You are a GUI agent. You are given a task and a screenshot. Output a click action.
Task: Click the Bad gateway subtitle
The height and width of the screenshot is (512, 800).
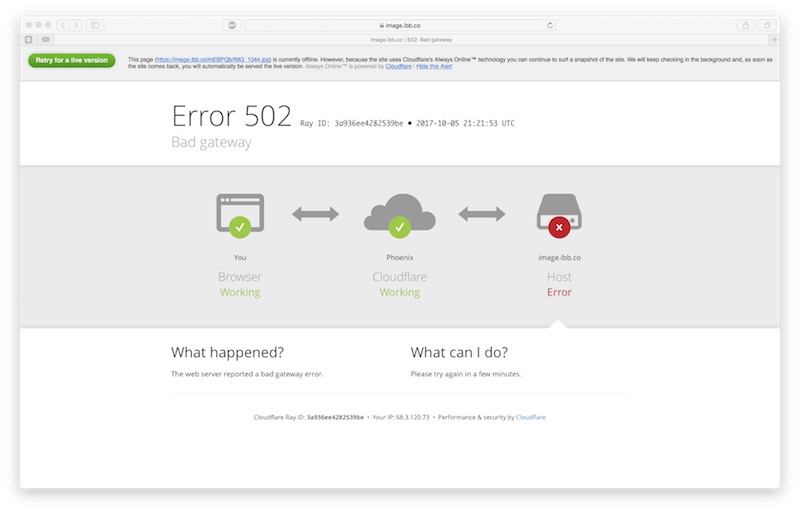(x=211, y=142)
